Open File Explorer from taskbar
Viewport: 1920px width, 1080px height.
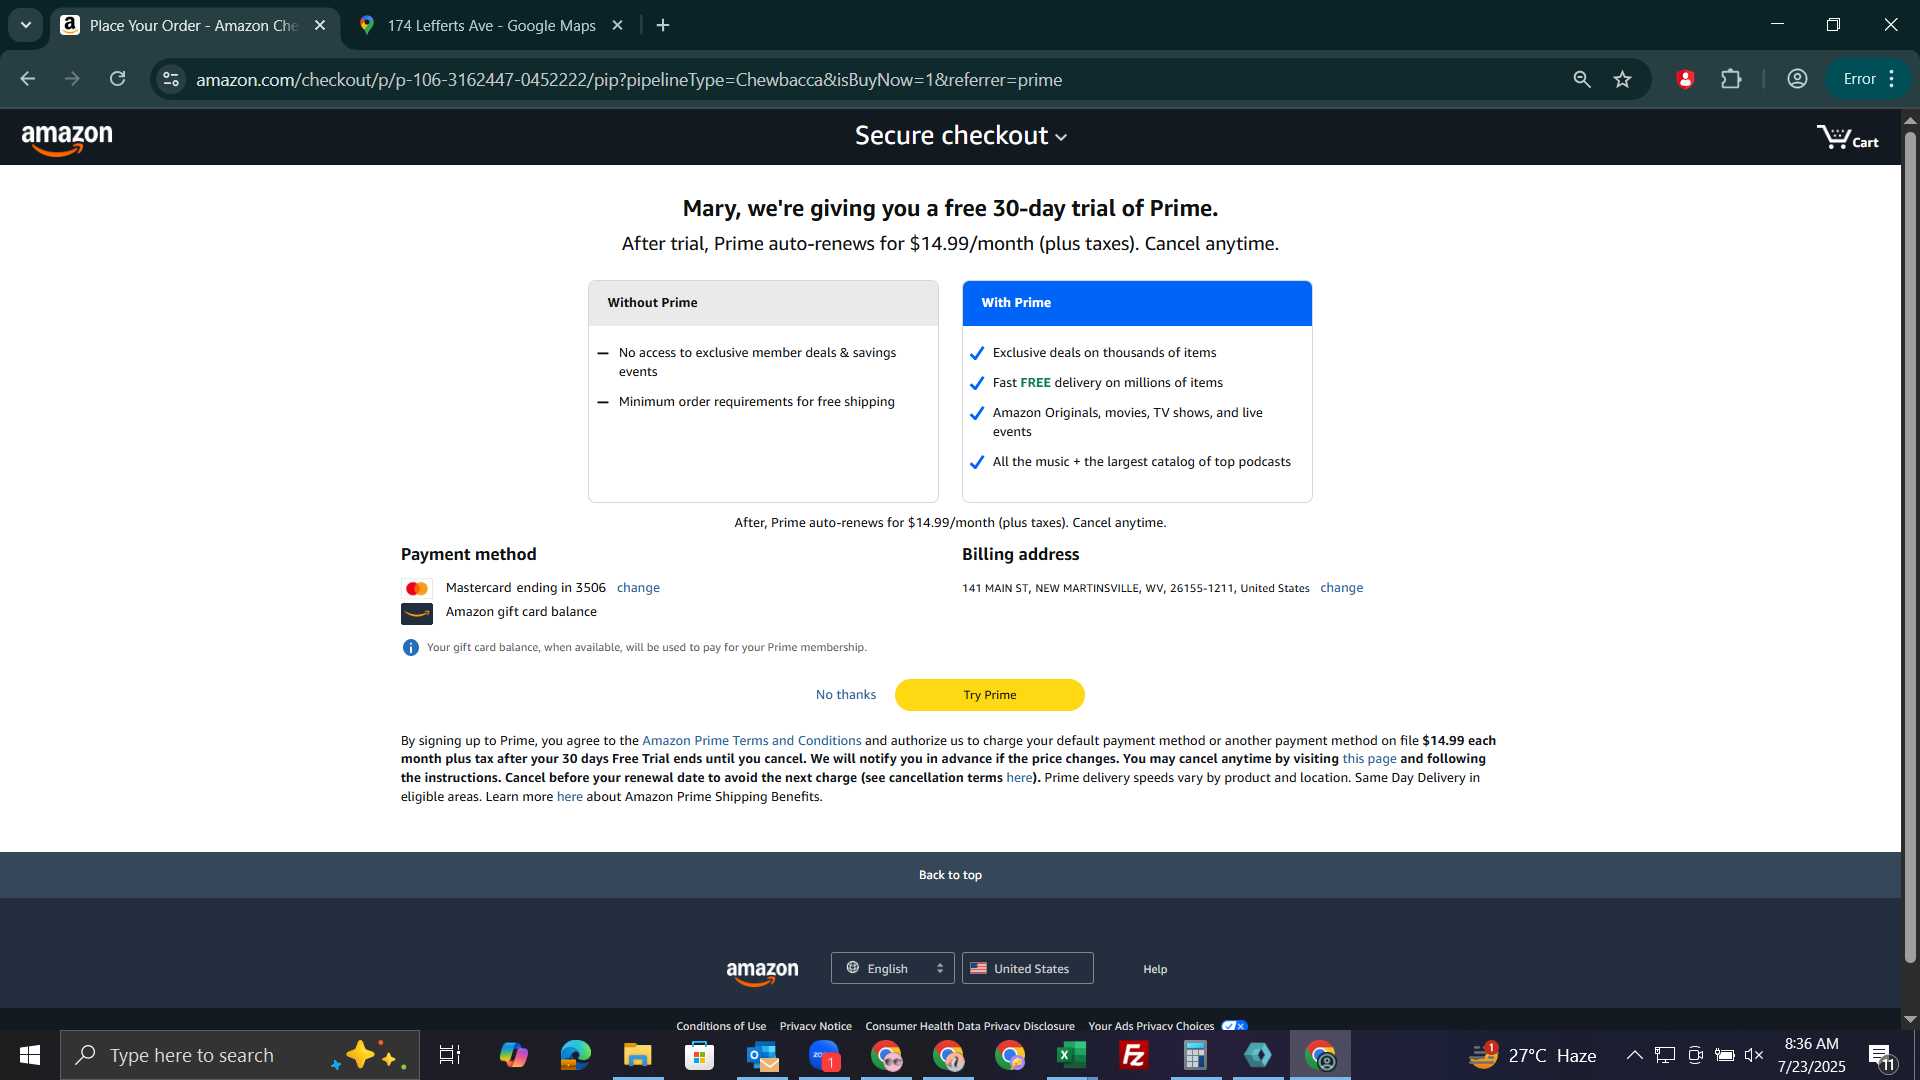coord(637,1055)
